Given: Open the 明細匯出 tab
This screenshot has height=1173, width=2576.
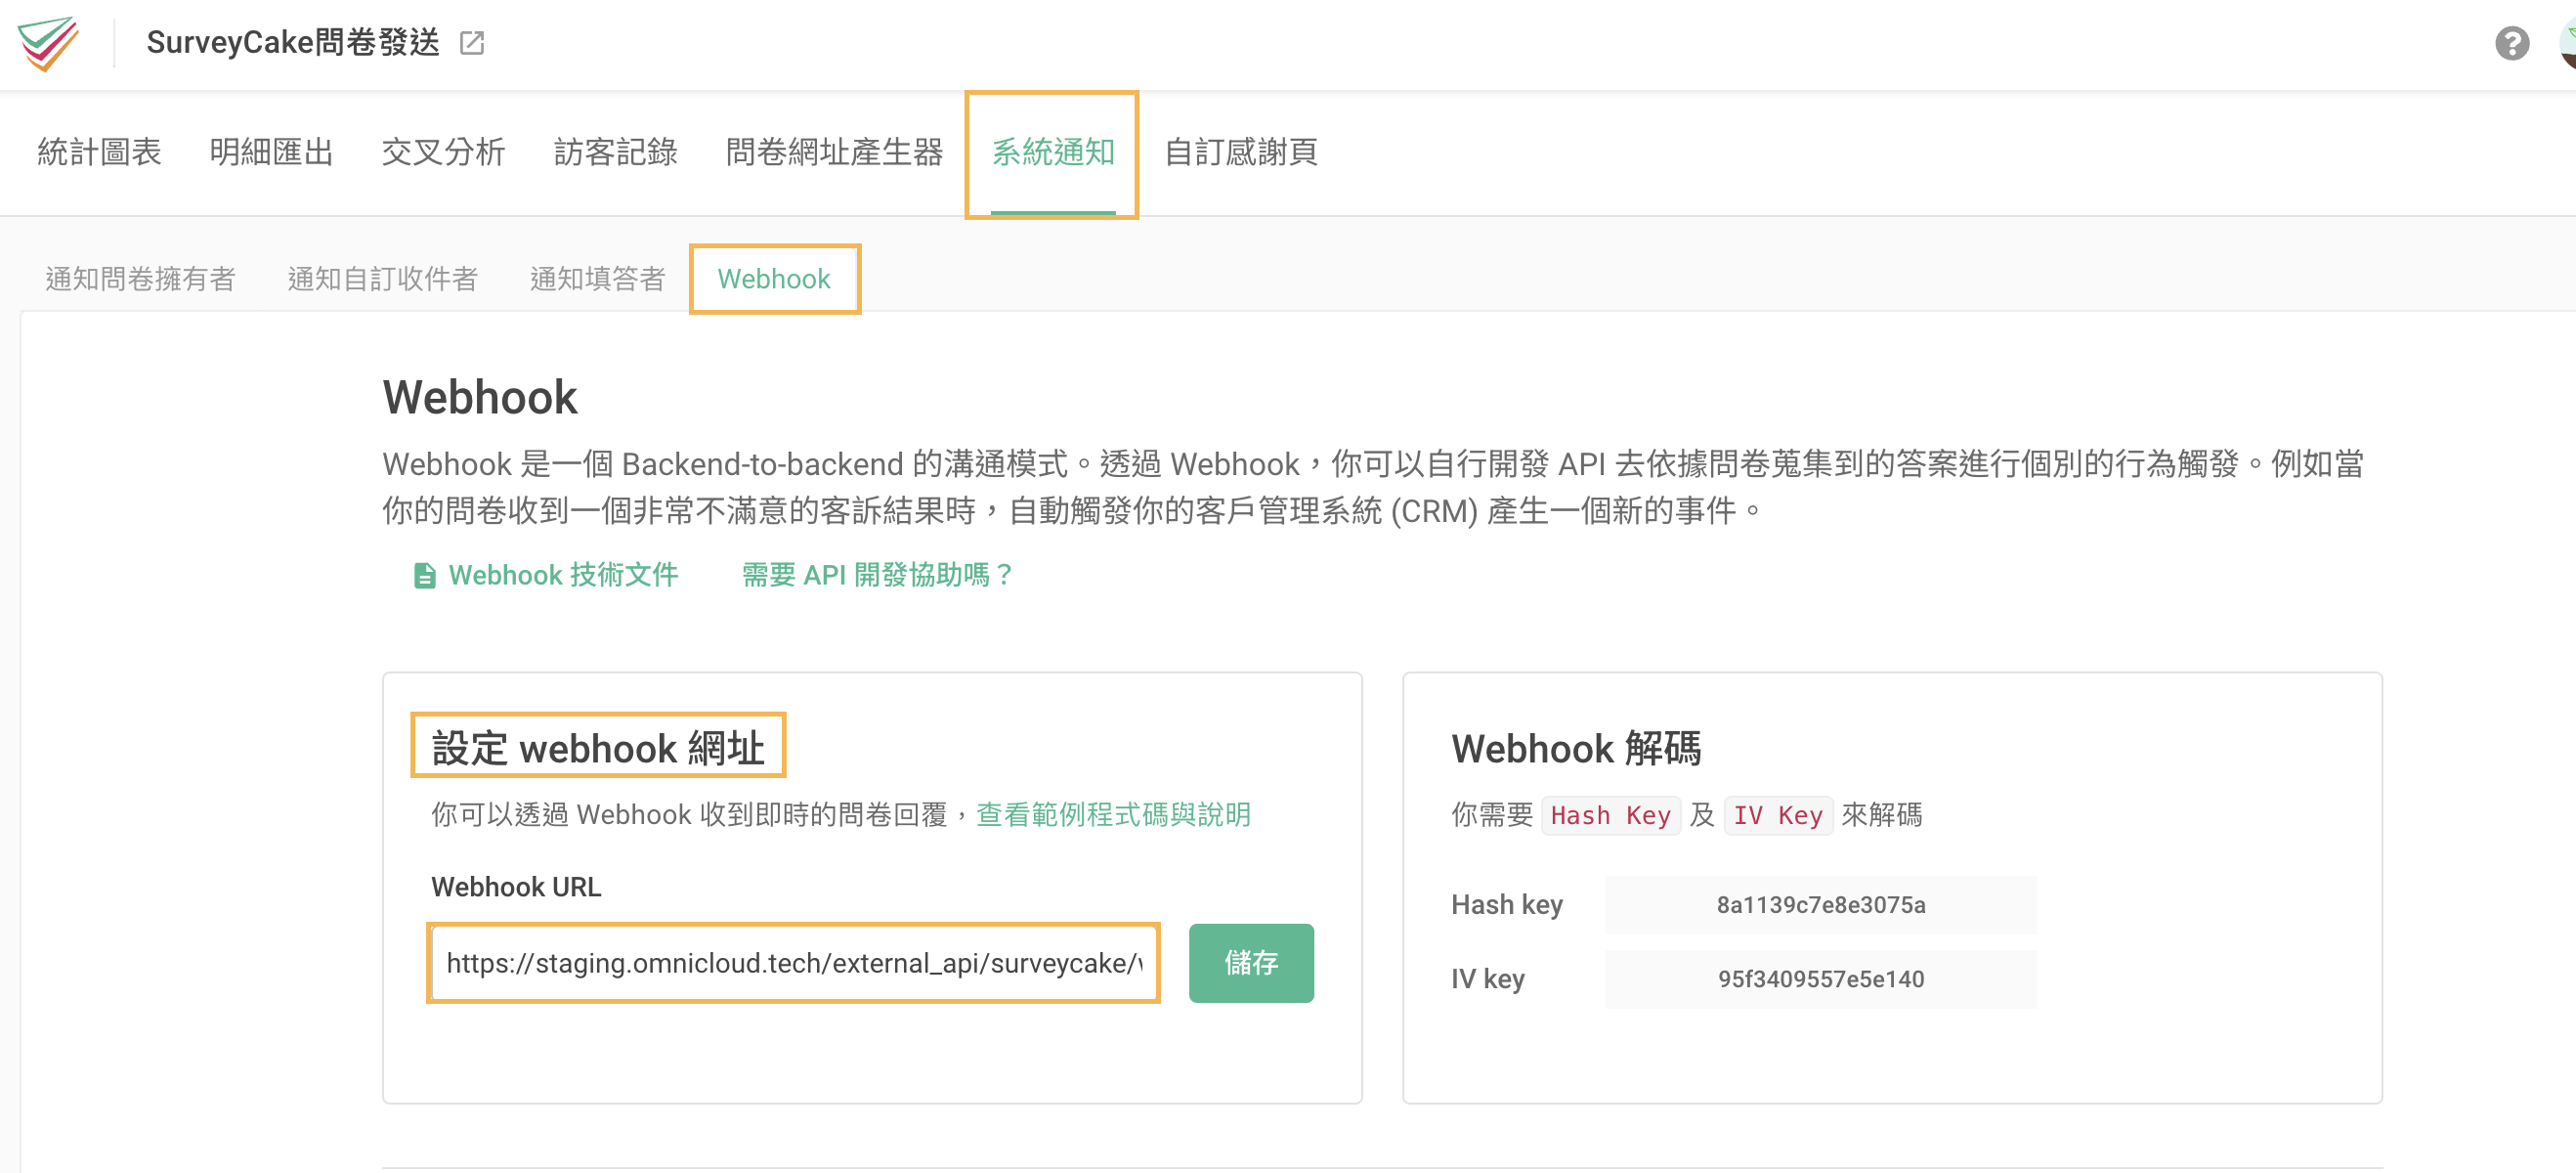Looking at the screenshot, I should [271, 152].
